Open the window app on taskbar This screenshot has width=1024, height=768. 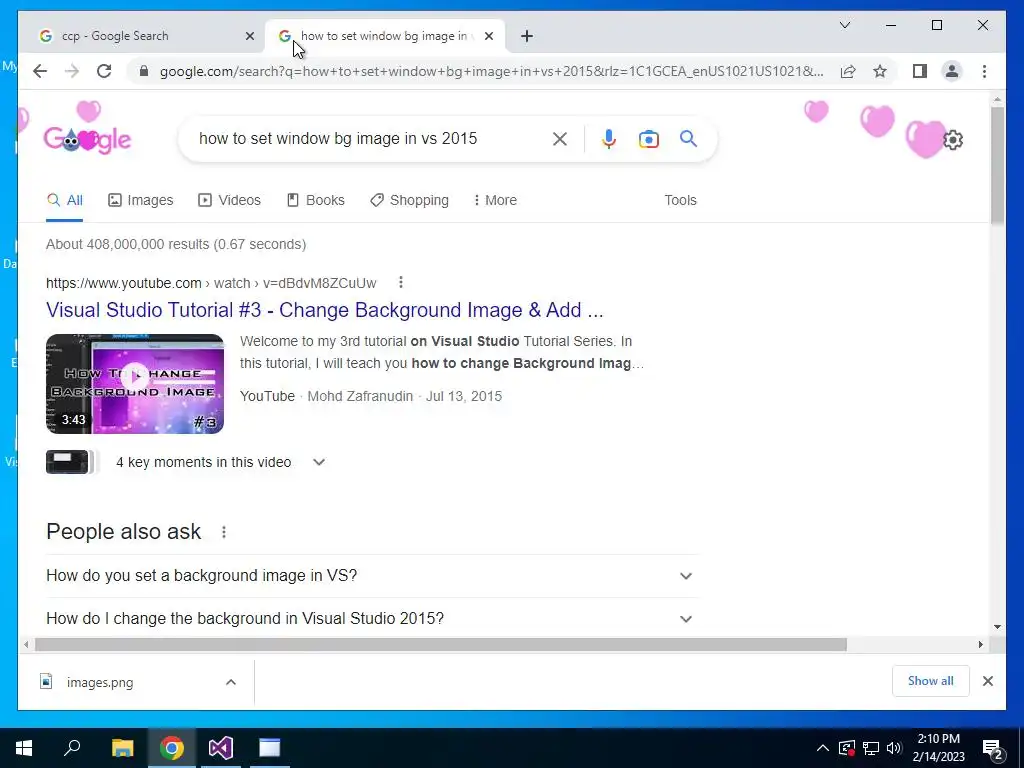(x=270, y=748)
